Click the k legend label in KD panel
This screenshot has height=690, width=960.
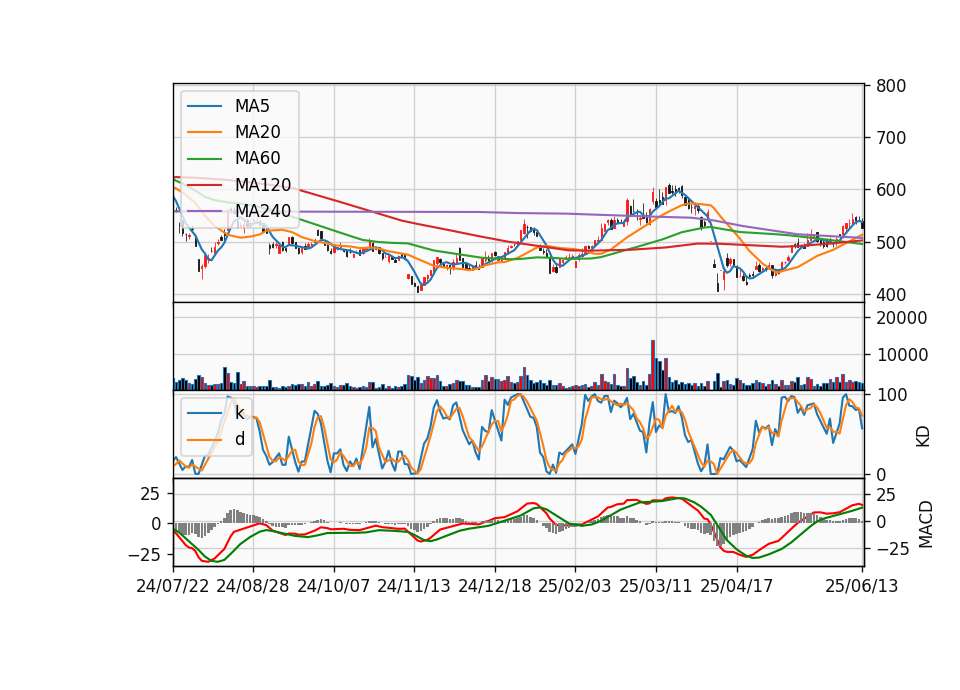coord(239,413)
